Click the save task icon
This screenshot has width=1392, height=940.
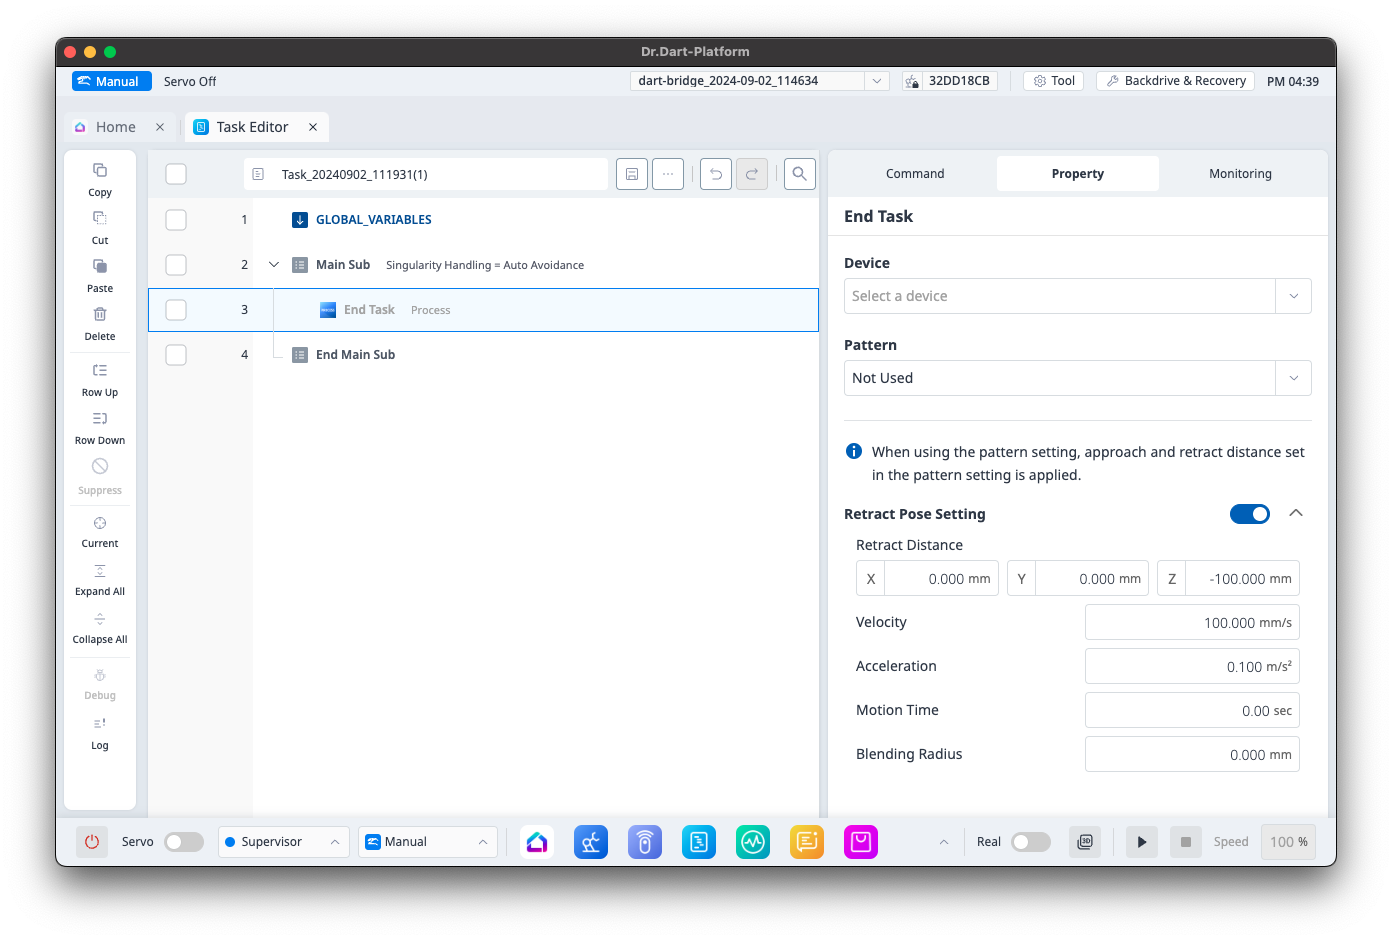(632, 174)
